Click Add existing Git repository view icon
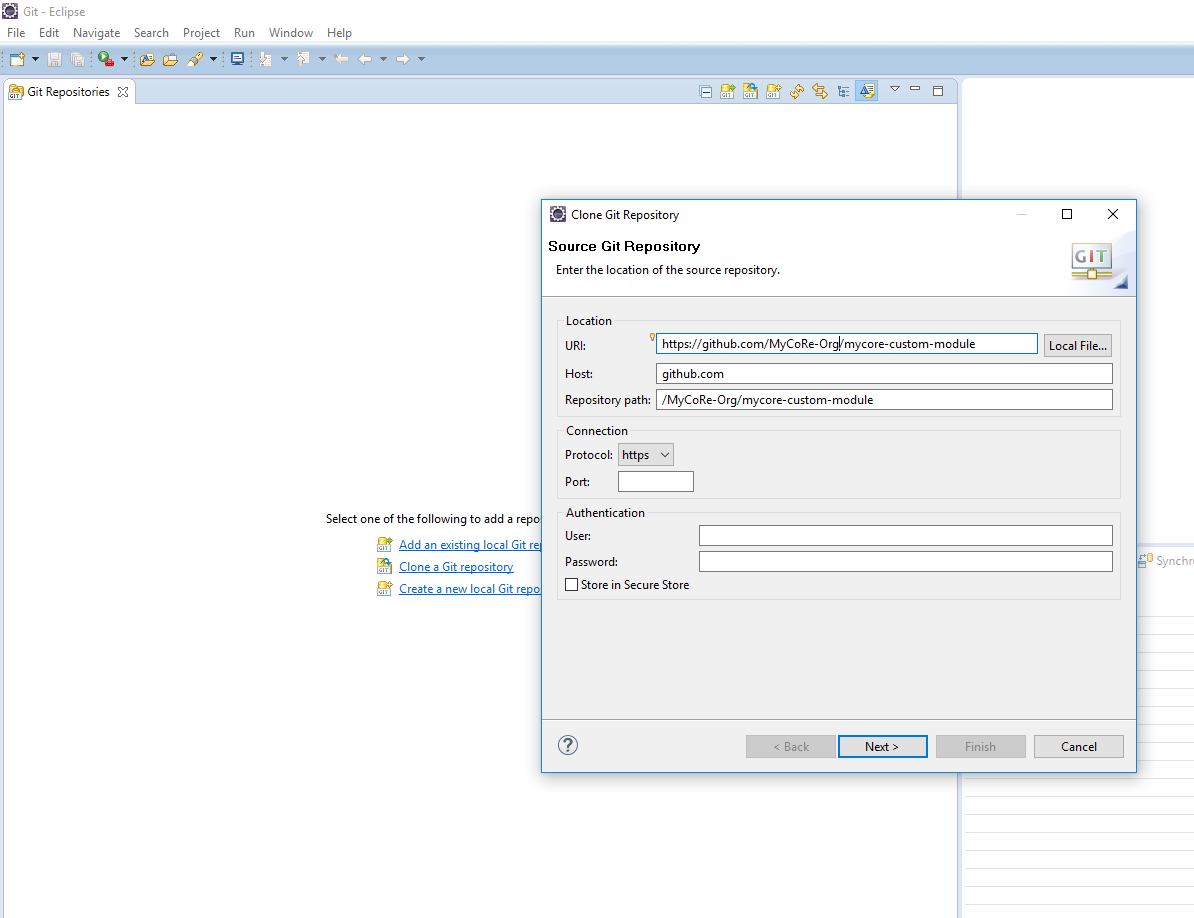The image size is (1194, 918). coord(728,91)
